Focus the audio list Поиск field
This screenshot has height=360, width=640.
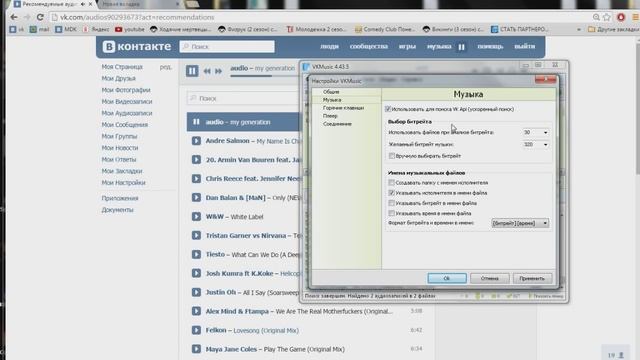tap(243, 98)
